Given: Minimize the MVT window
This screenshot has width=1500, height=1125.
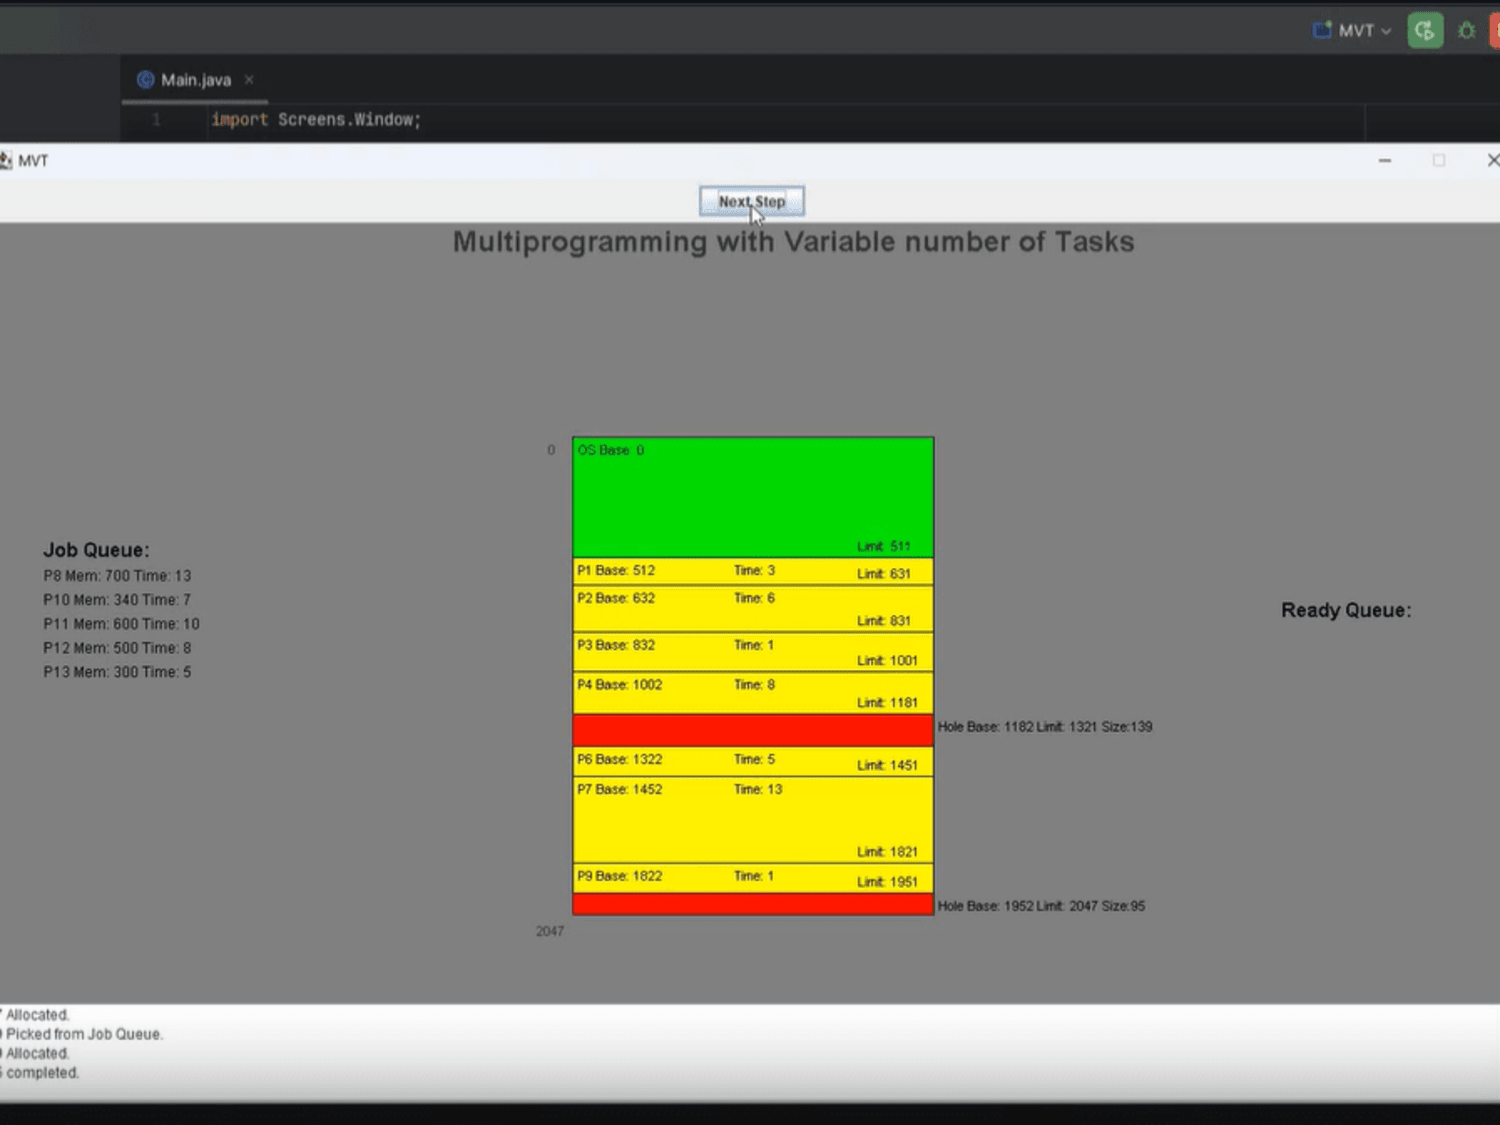Looking at the screenshot, I should 1385,160.
